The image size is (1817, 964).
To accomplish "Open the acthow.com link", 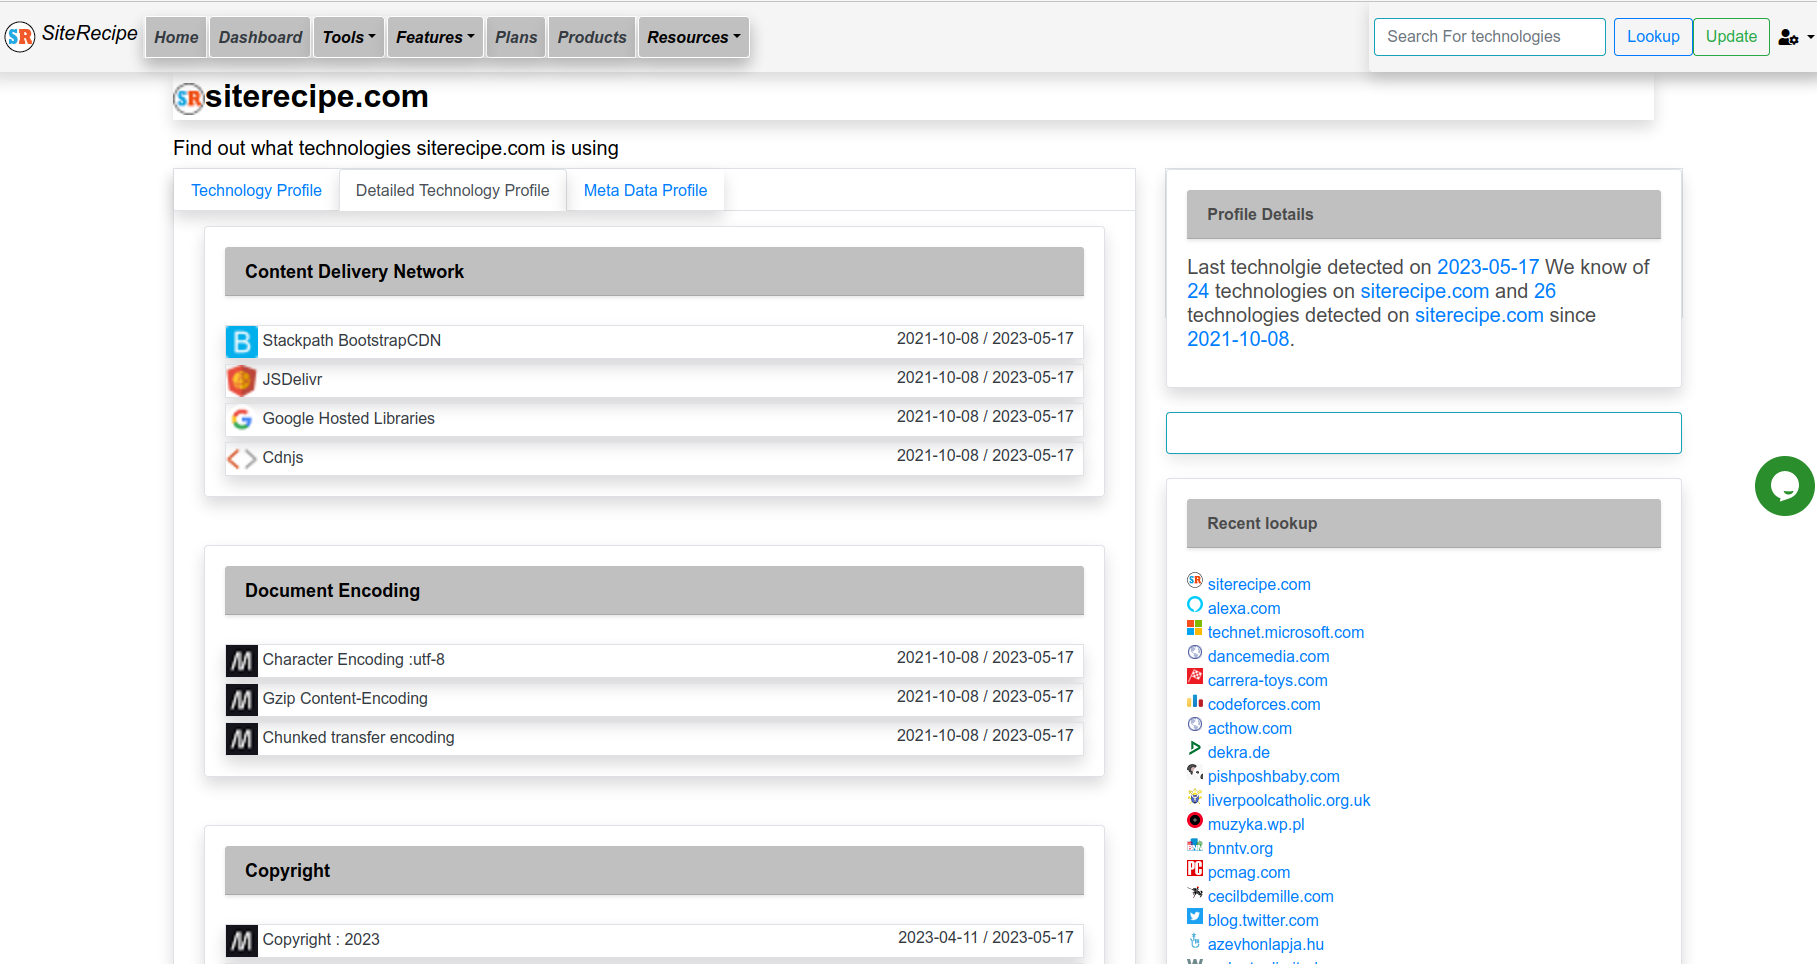I will [x=1250, y=729].
